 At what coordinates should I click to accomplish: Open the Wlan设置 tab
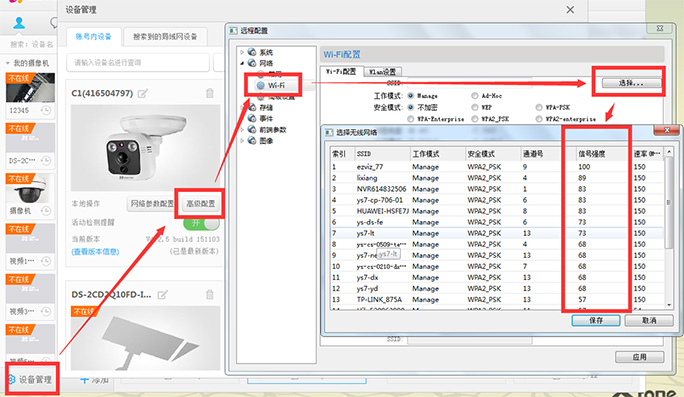383,72
